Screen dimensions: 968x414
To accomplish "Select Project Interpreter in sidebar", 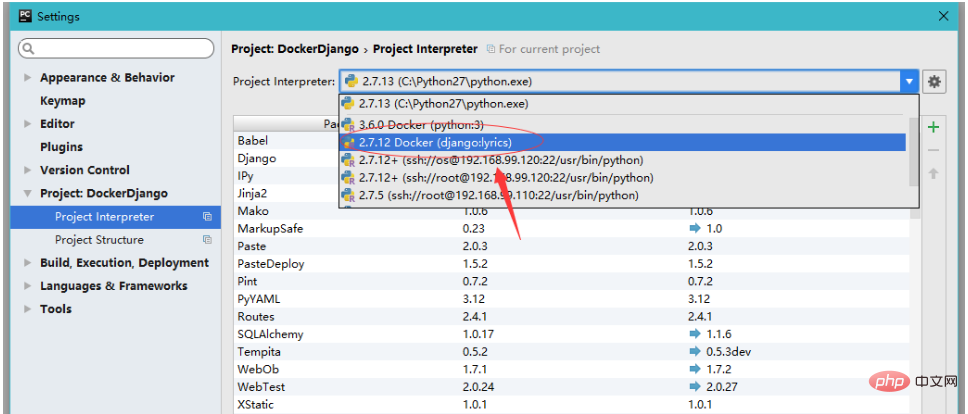I will point(115,217).
